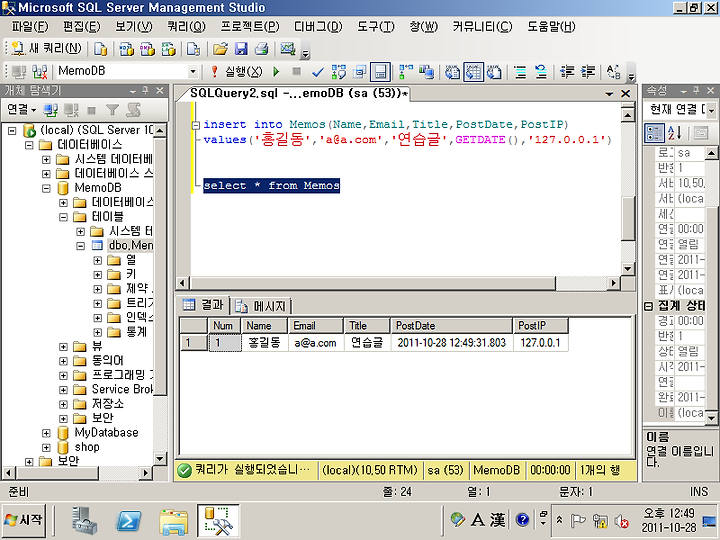Toggle Include Actual Execution Plan icon

coord(405,72)
